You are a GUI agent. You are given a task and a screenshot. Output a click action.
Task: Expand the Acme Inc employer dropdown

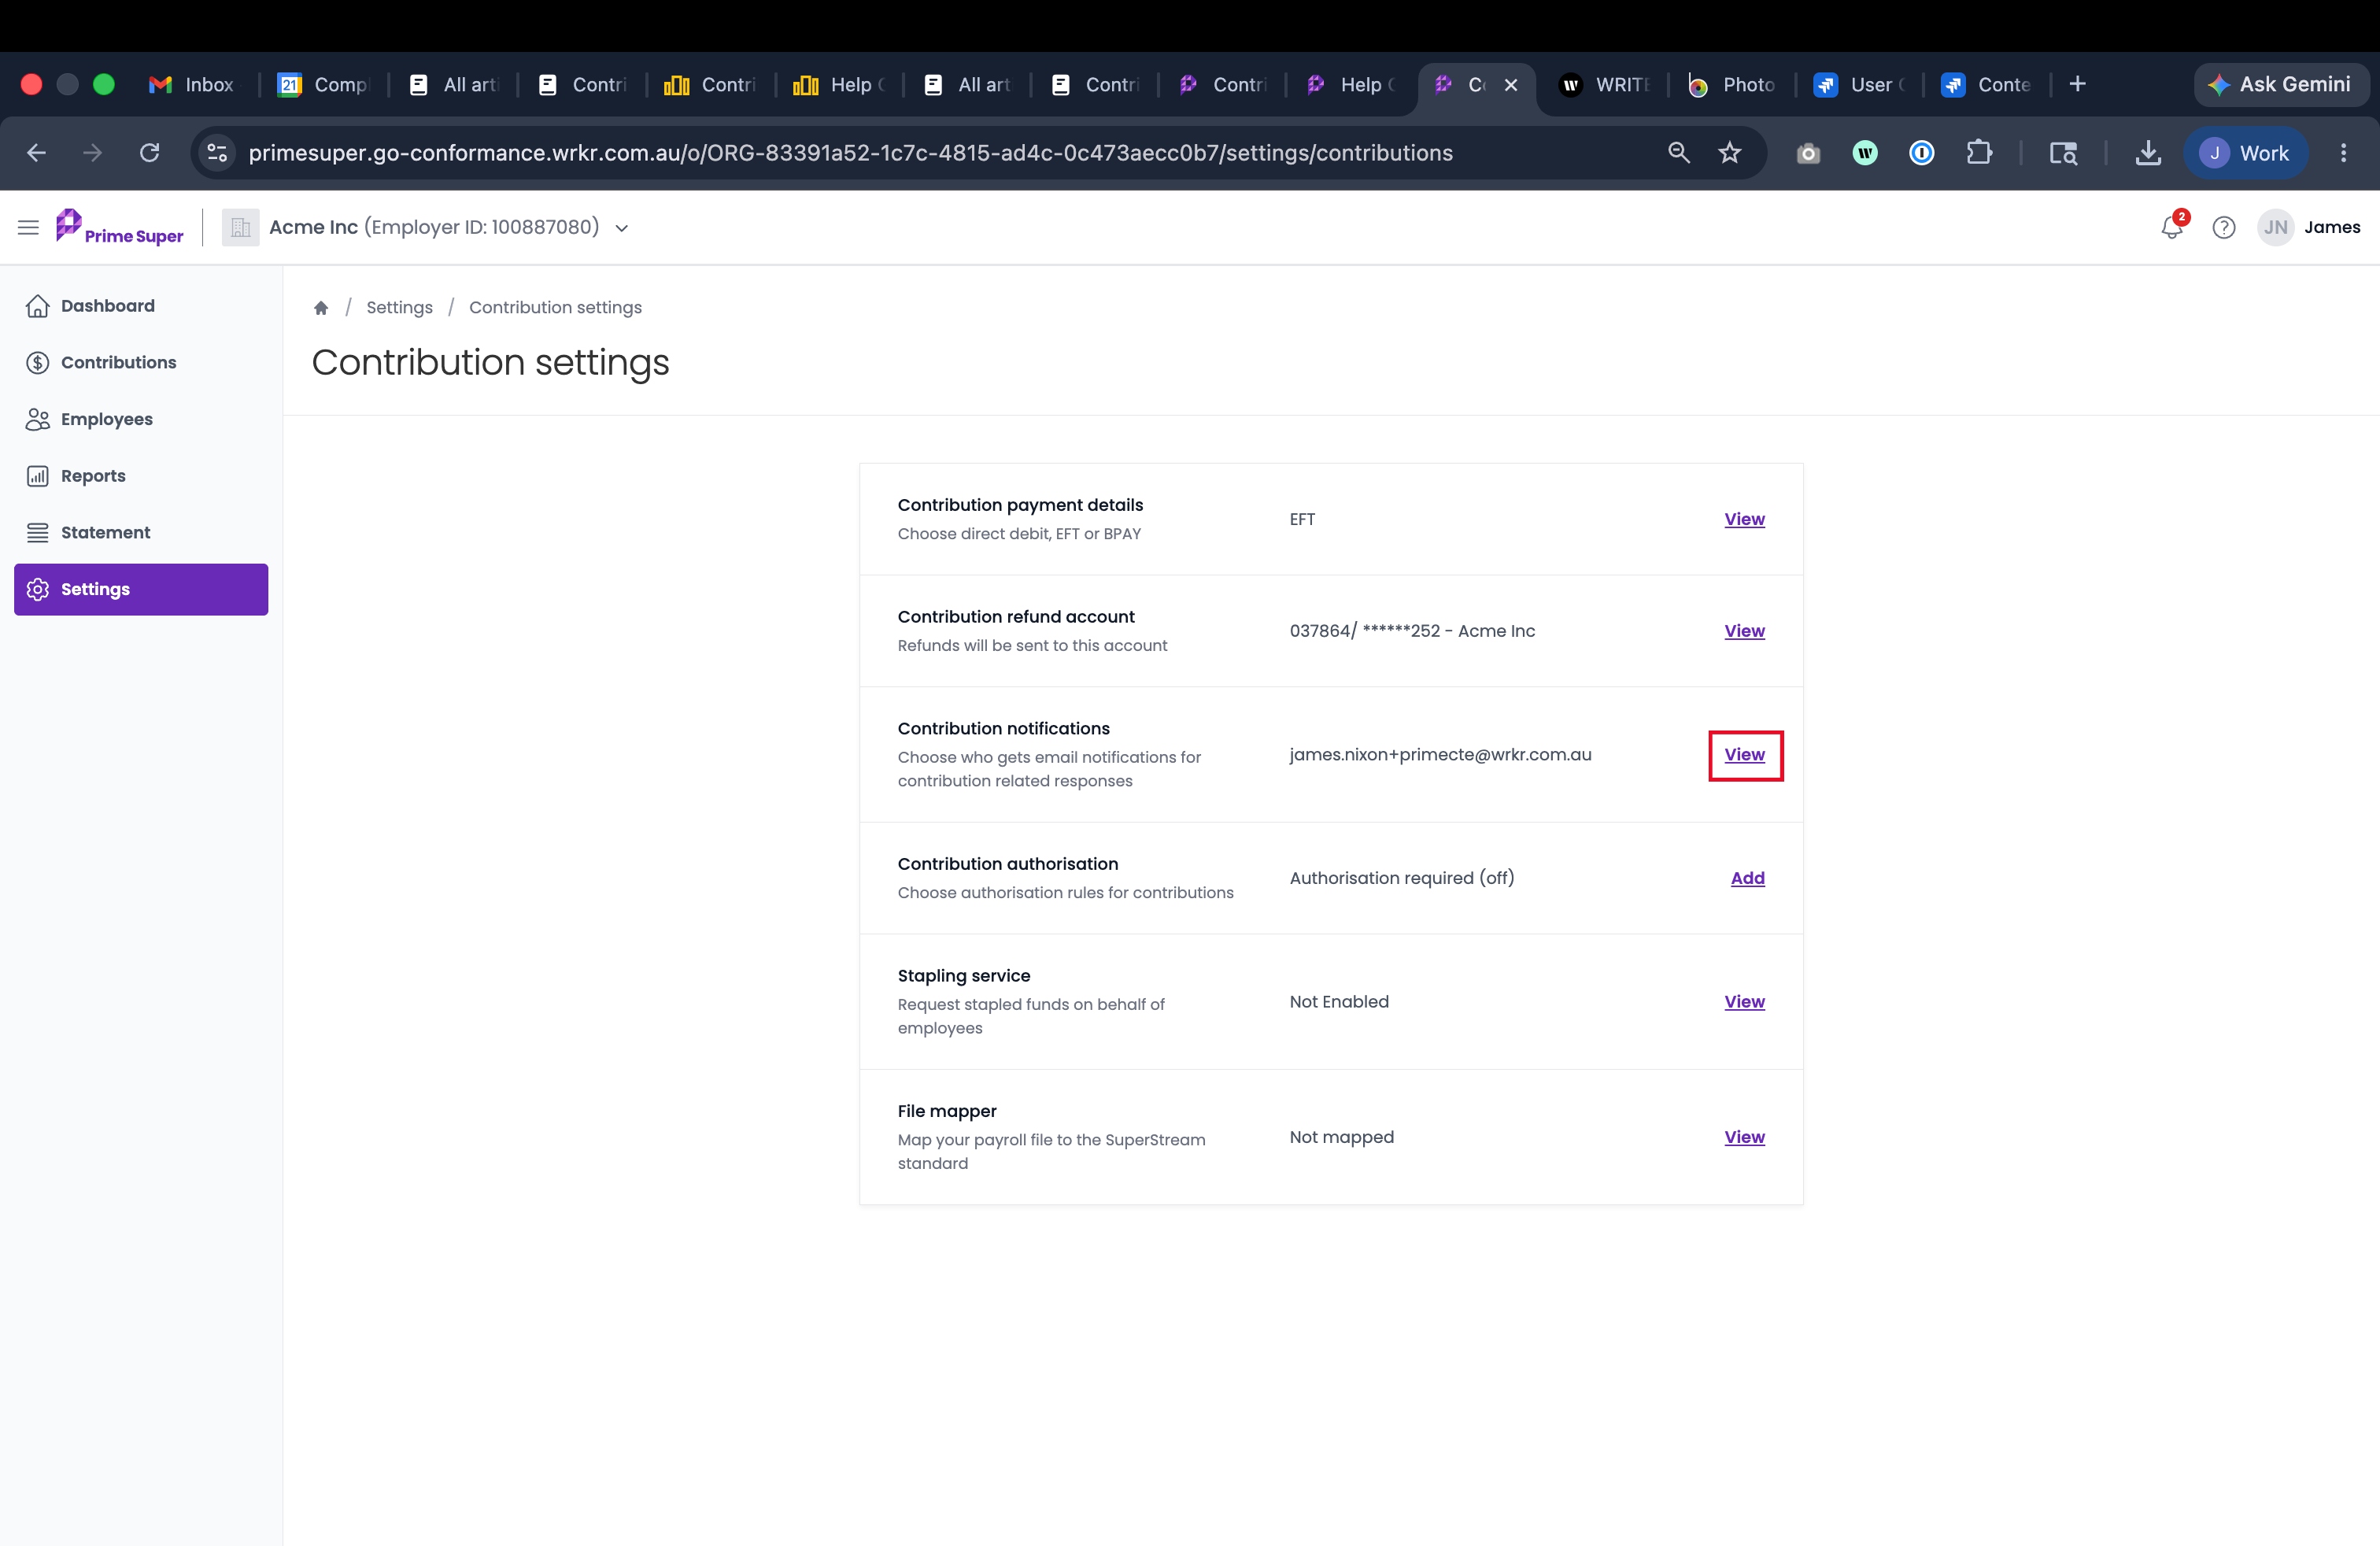(622, 228)
